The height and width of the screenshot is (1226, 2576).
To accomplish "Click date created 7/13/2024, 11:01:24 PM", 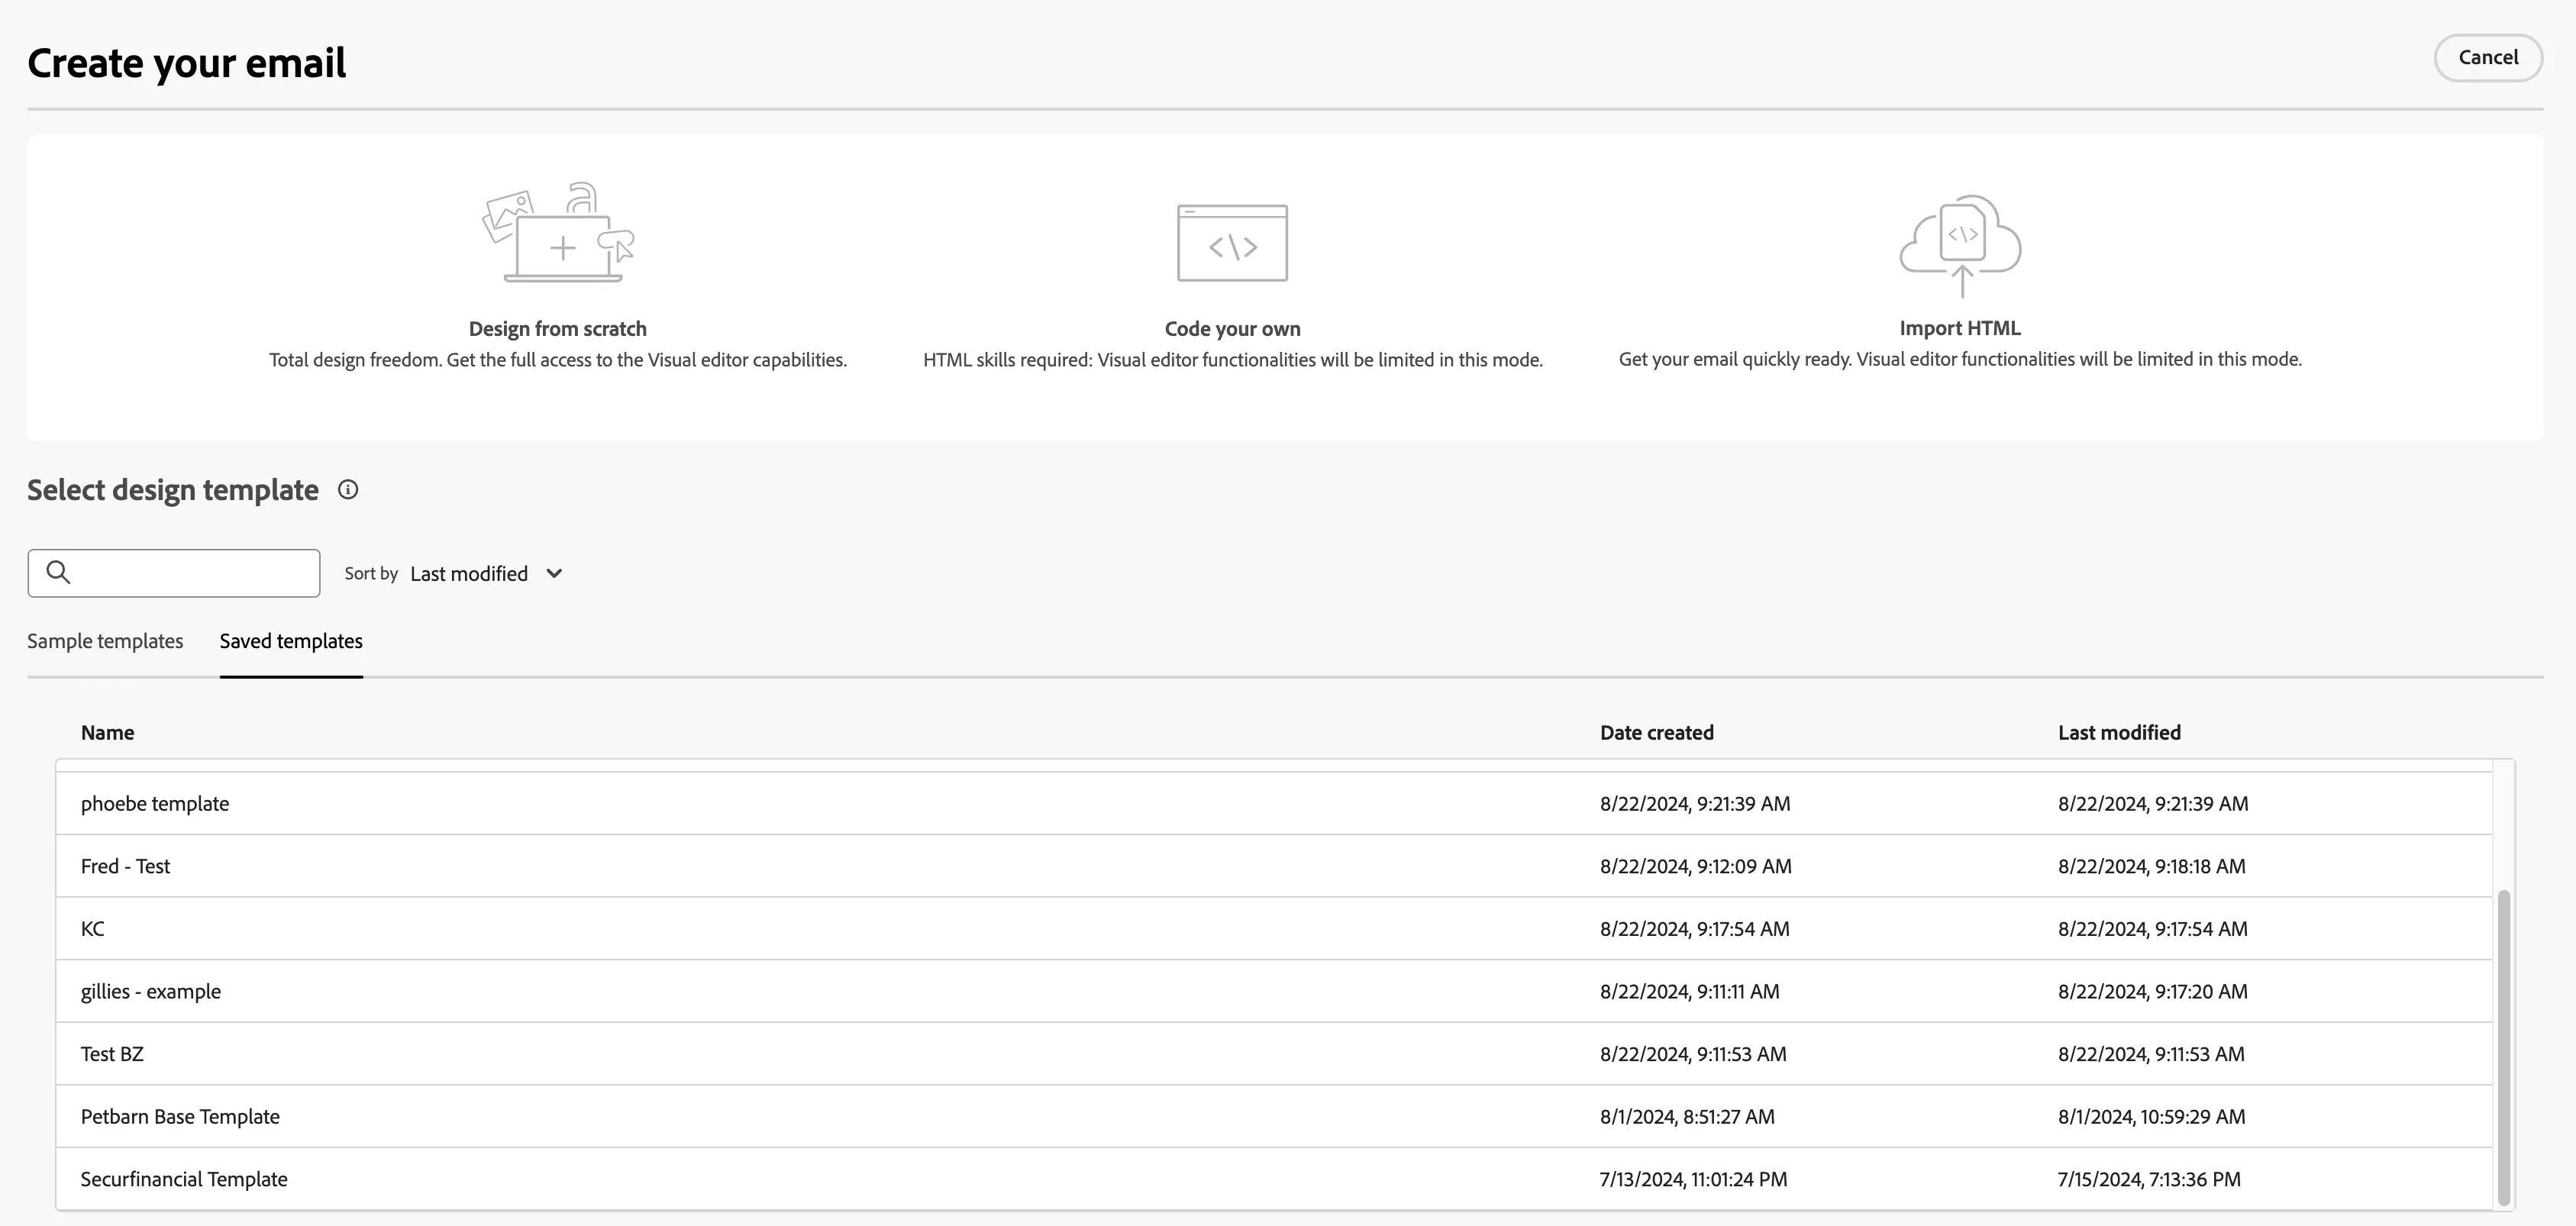I will tap(1693, 1179).
